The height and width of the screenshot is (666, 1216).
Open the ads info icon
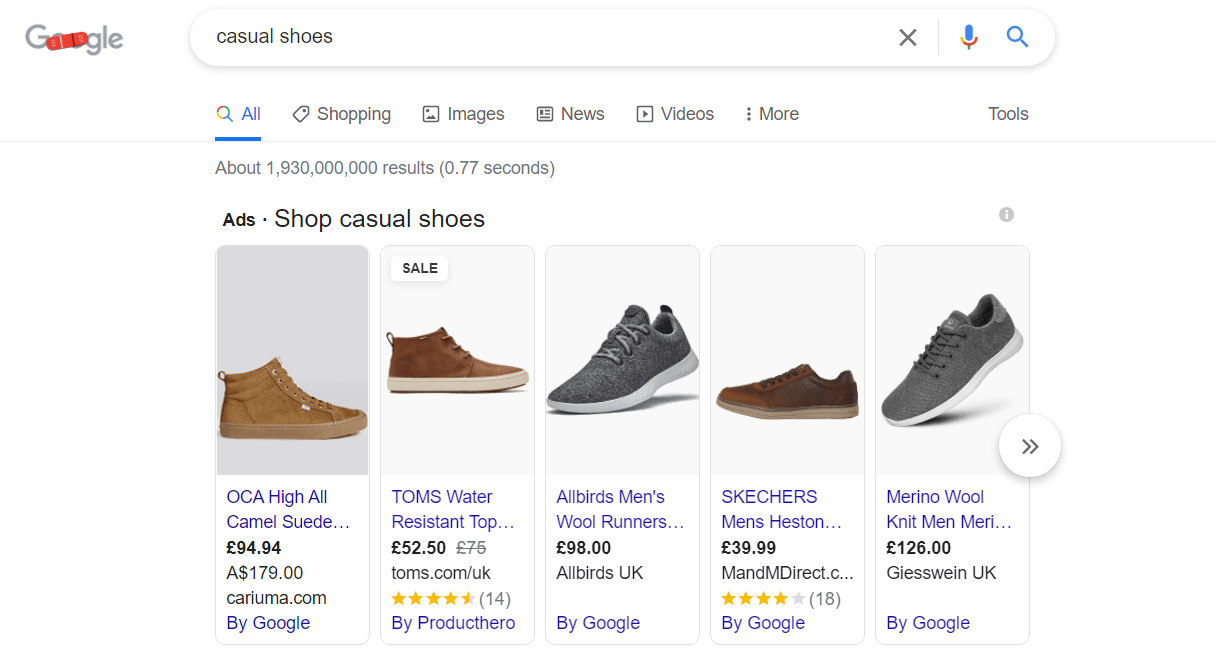[1006, 215]
